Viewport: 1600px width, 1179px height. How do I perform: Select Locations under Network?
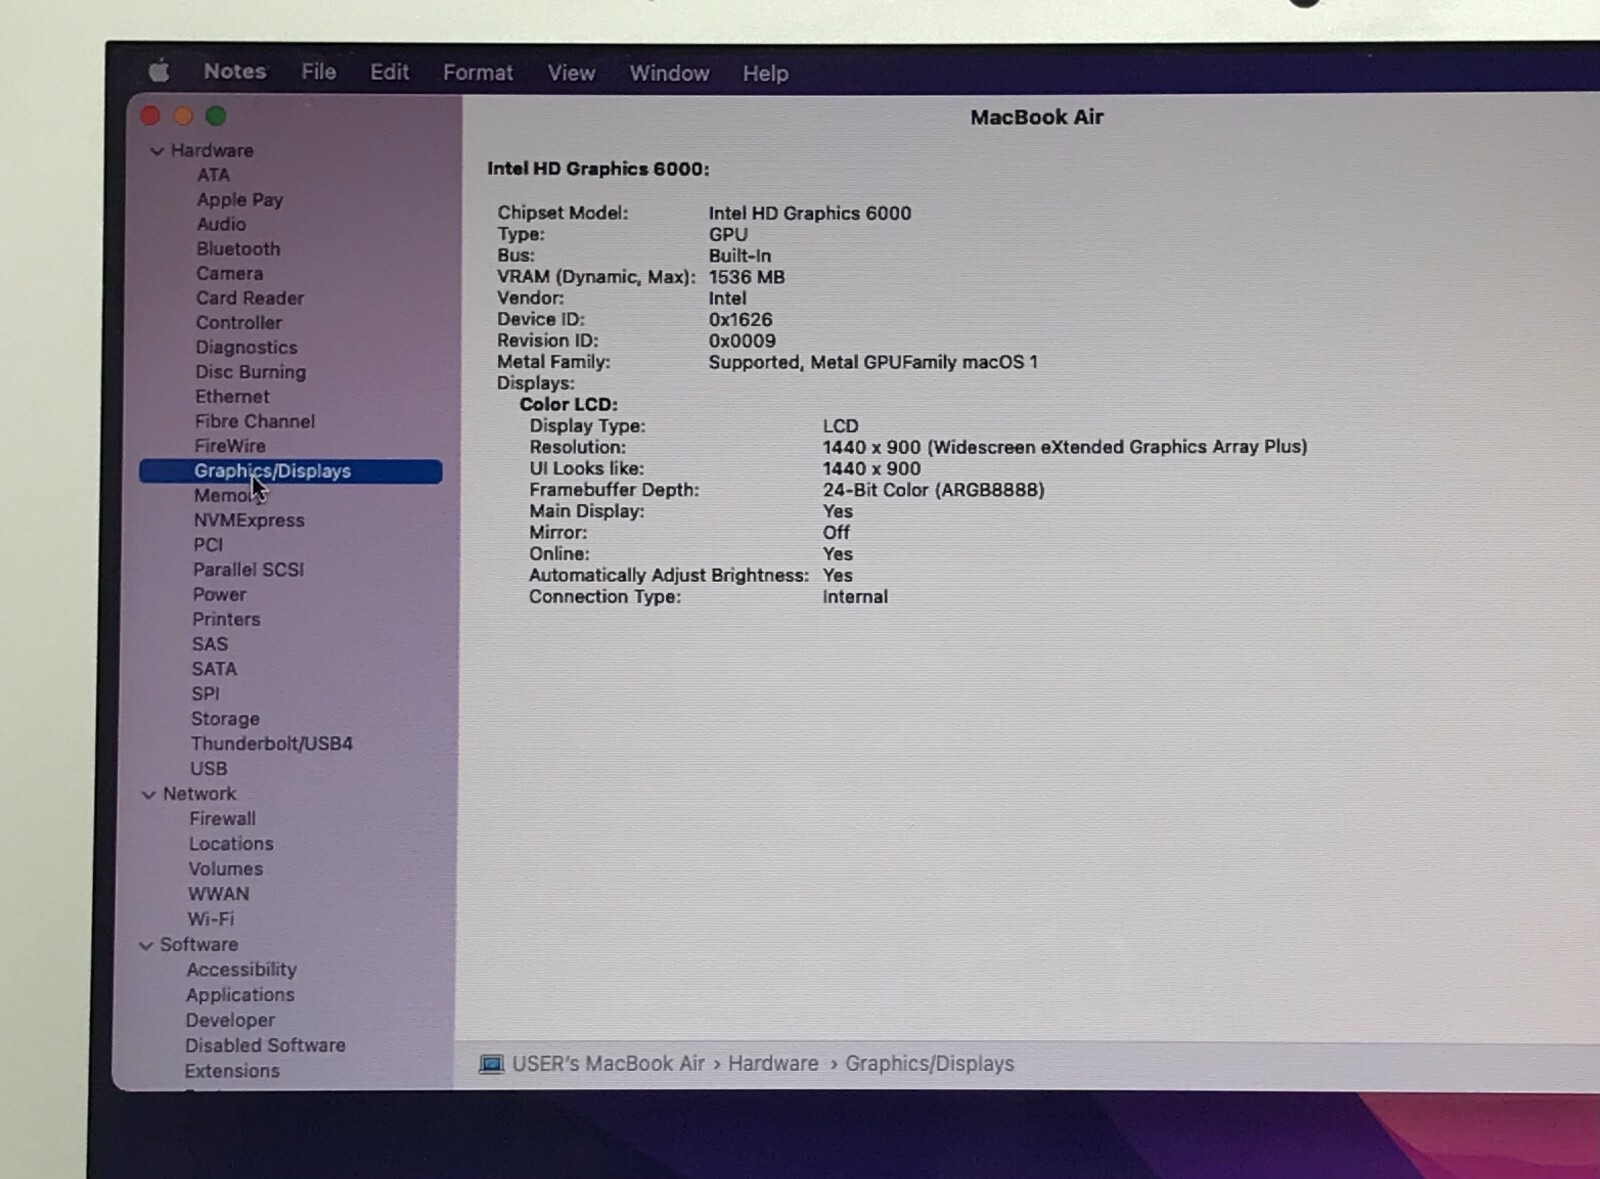(231, 844)
